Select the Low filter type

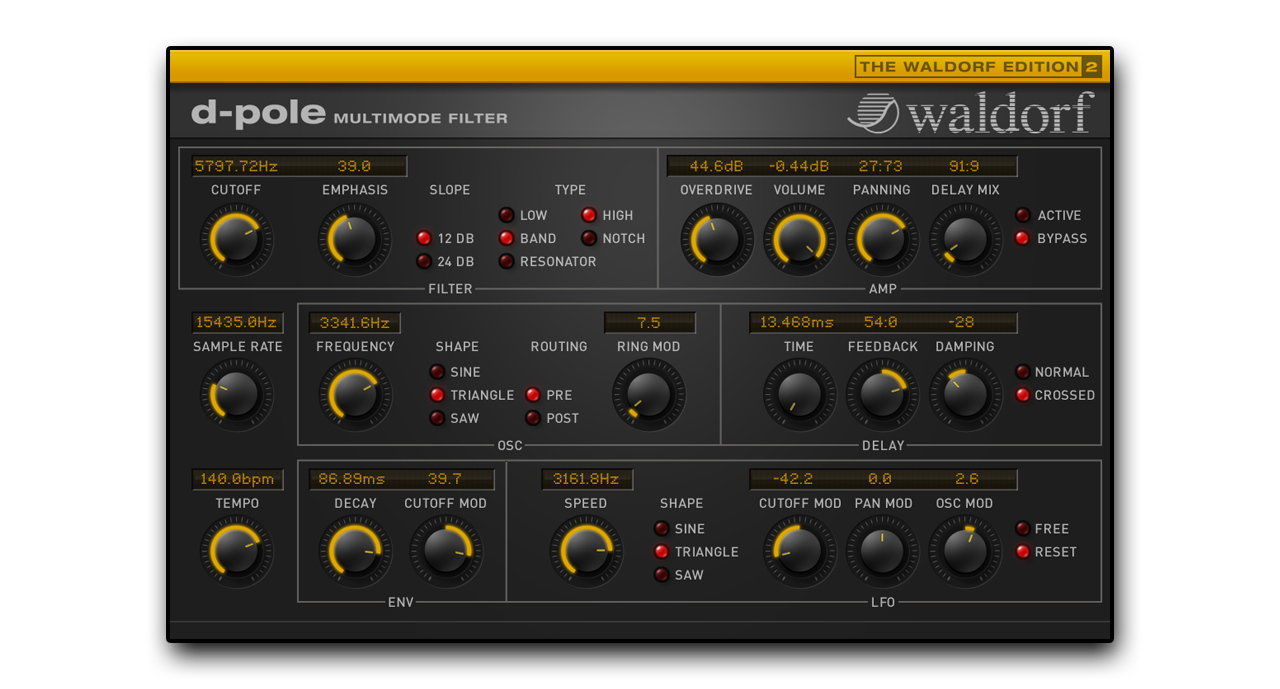(506, 215)
